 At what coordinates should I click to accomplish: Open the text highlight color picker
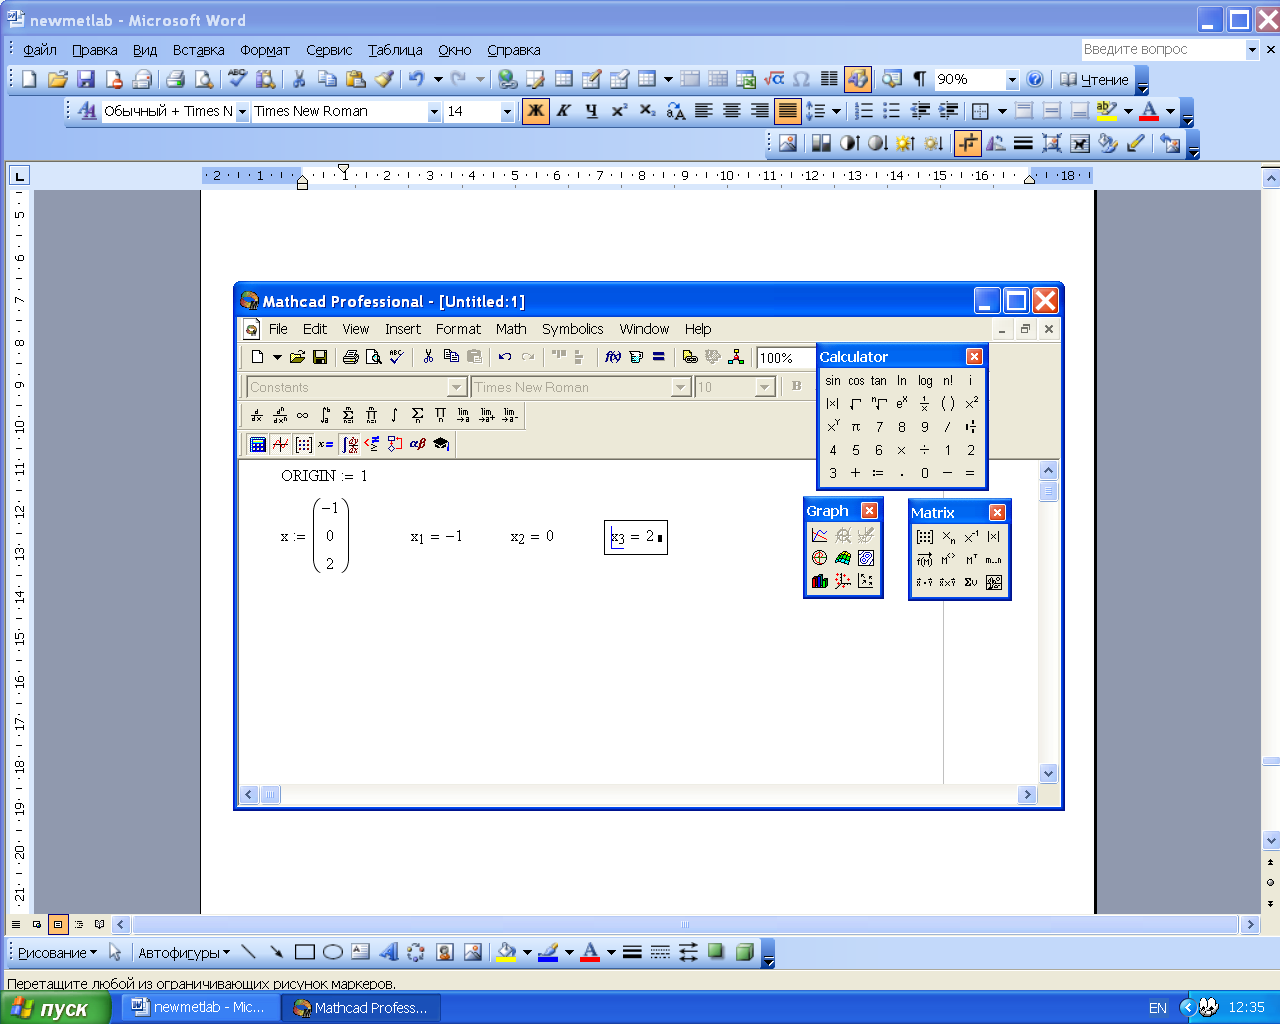[1128, 111]
